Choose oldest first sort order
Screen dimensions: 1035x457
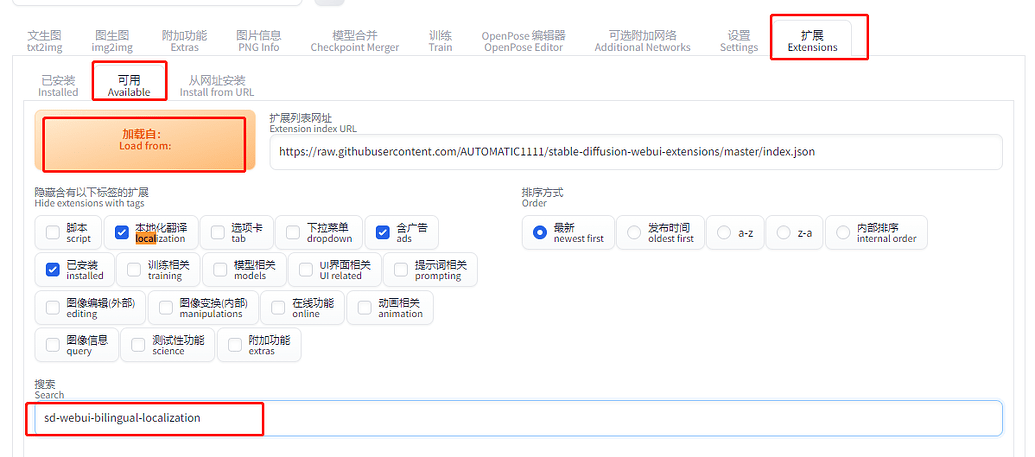[x=634, y=232]
